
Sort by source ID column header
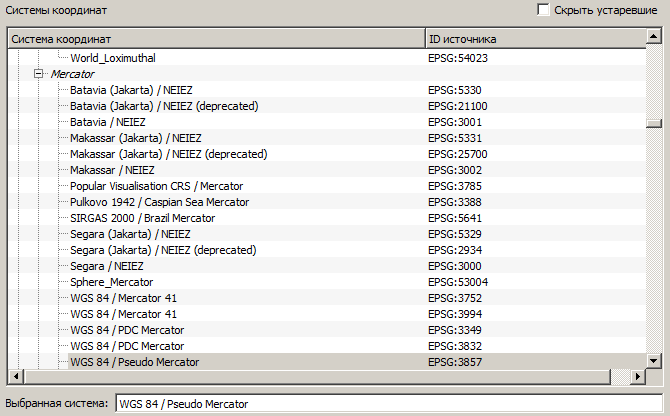pyautogui.click(x=533, y=39)
